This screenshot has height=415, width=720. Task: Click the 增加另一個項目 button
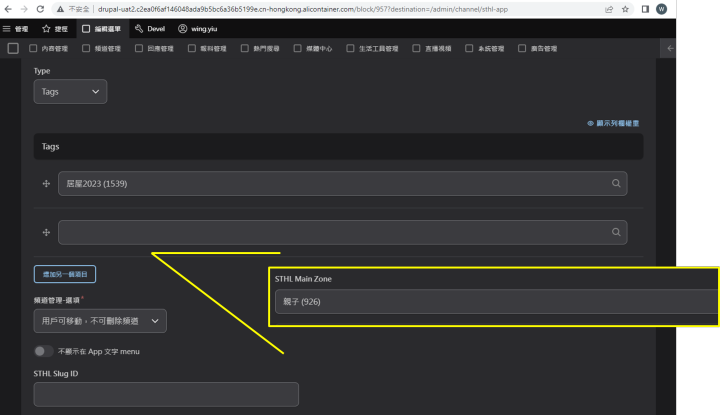tap(65, 273)
